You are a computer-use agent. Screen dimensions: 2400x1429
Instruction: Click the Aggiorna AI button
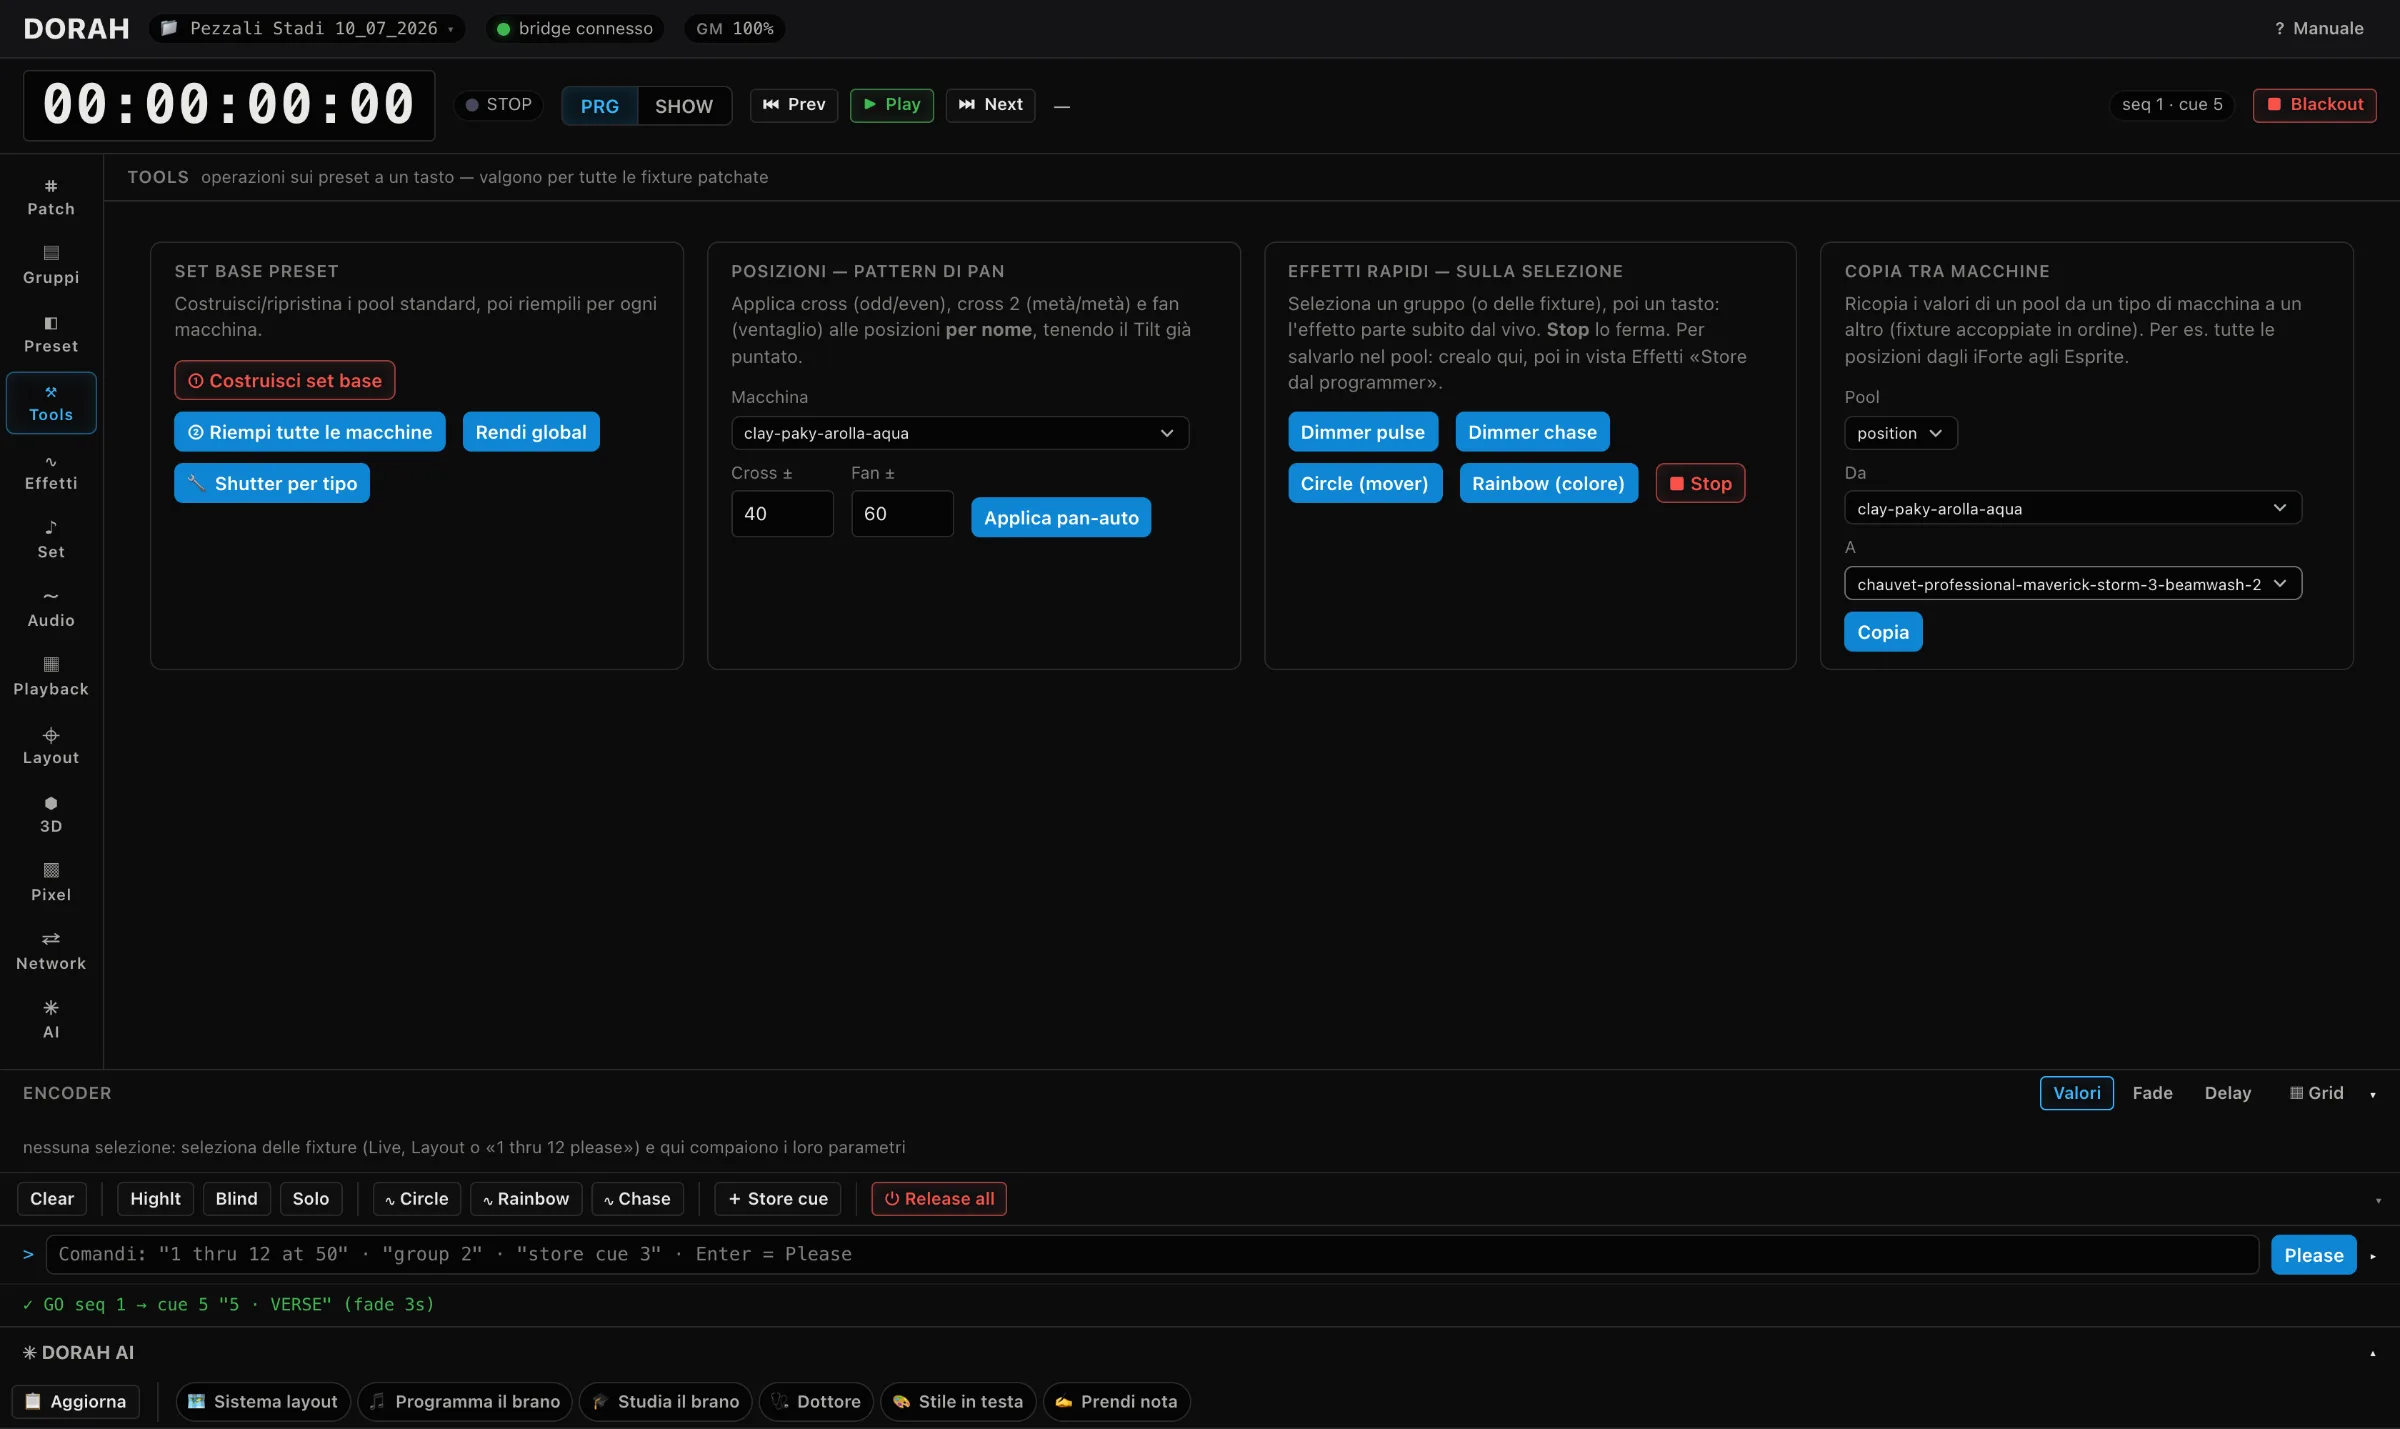coord(76,1402)
